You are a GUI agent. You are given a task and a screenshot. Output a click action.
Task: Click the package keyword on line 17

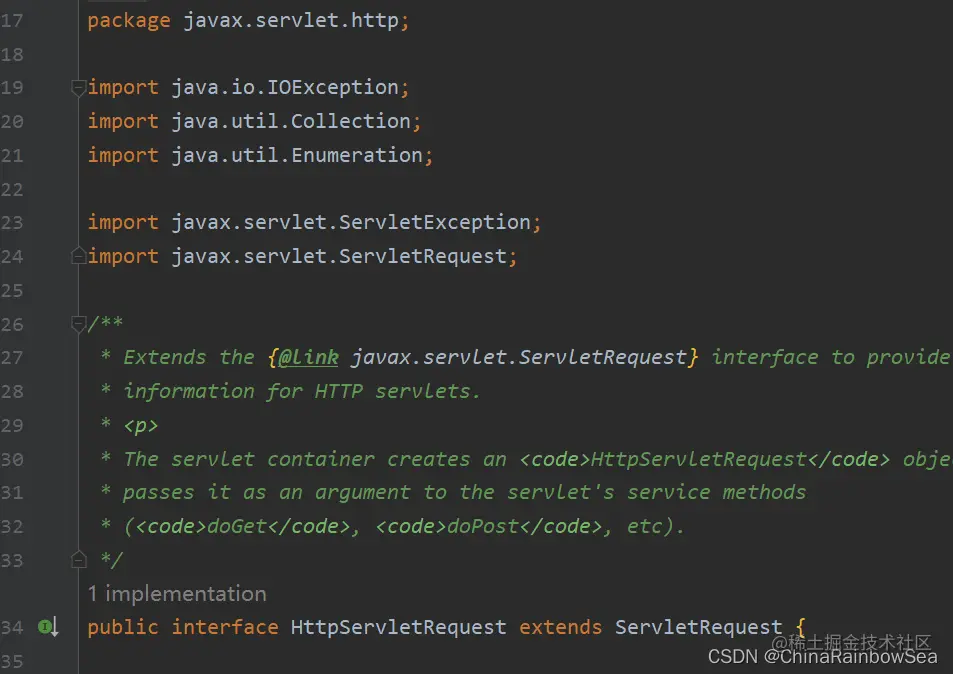(x=129, y=21)
